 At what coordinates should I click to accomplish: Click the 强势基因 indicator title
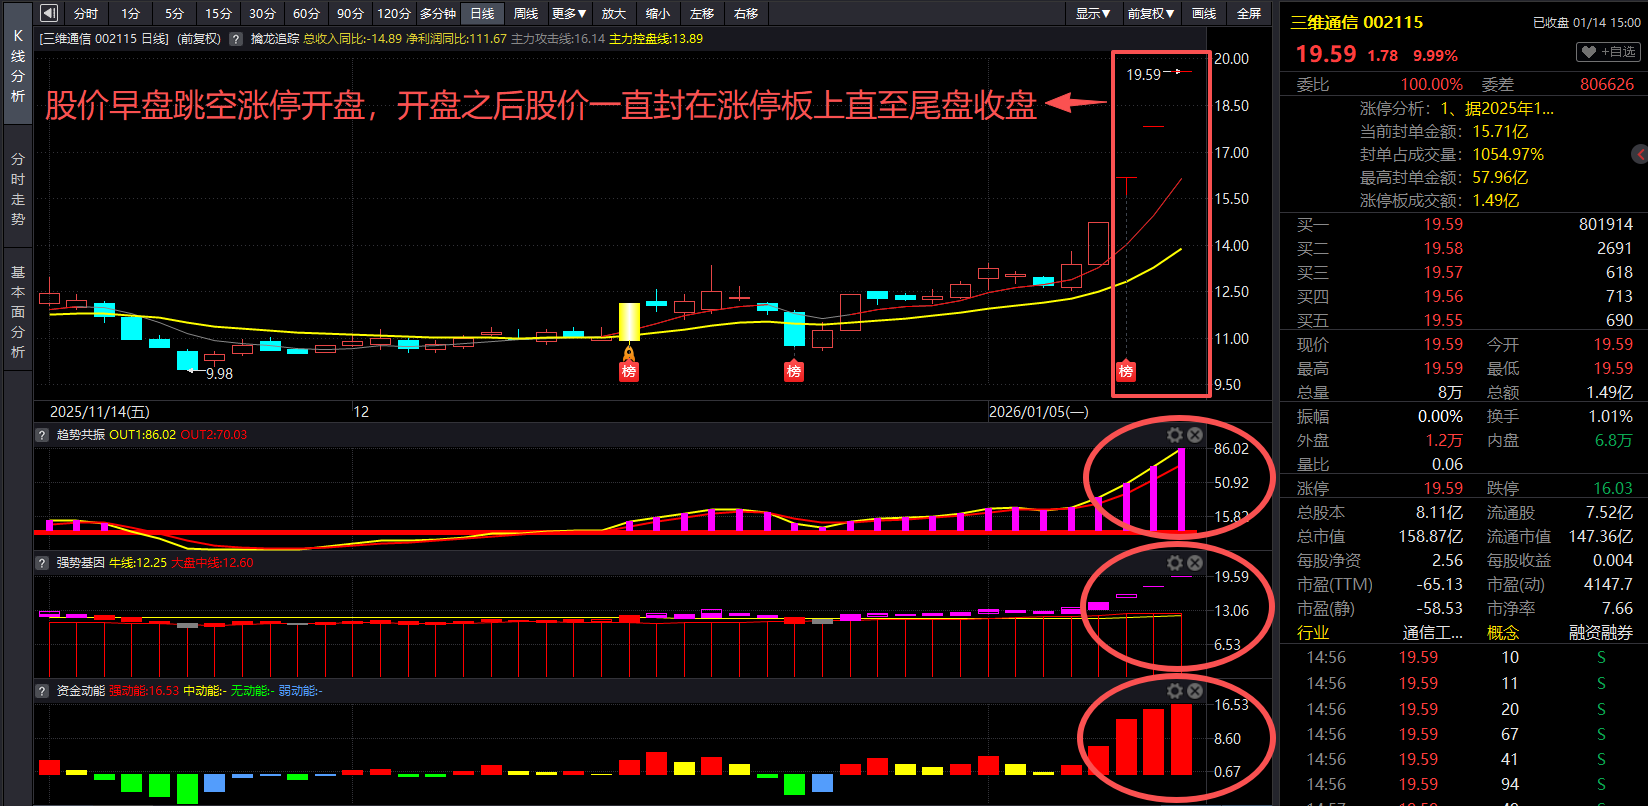point(81,563)
